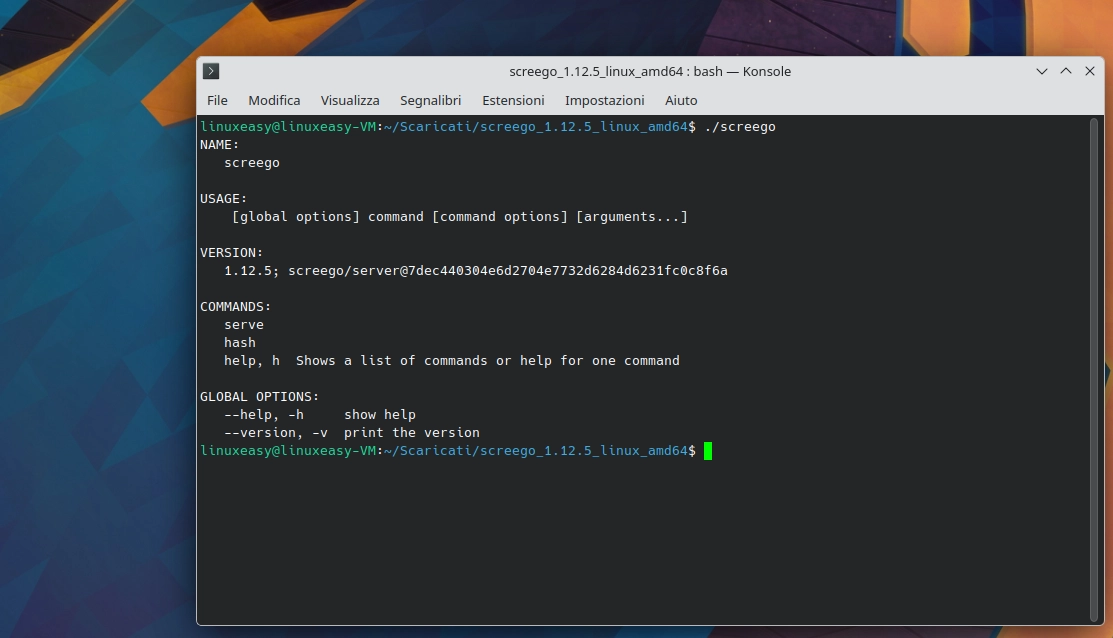1113x638 pixels.
Task: Open the File menu
Action: pyautogui.click(x=217, y=100)
